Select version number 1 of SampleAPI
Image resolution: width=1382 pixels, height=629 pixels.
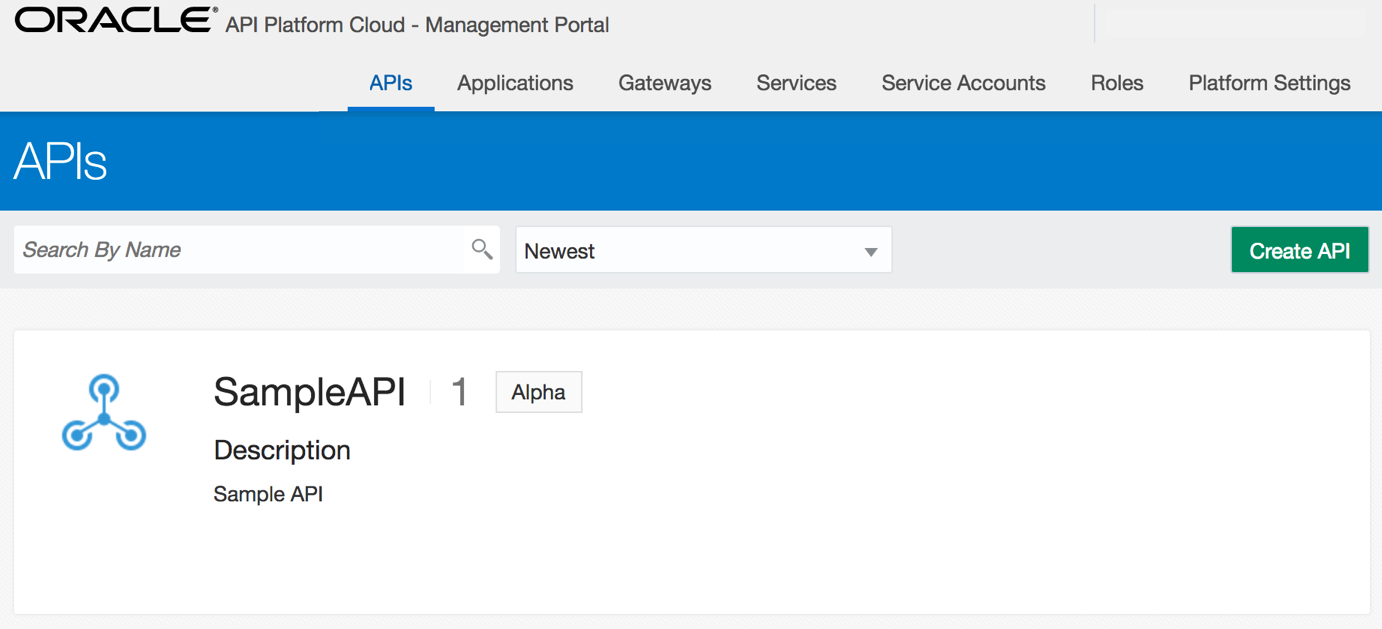click(460, 392)
